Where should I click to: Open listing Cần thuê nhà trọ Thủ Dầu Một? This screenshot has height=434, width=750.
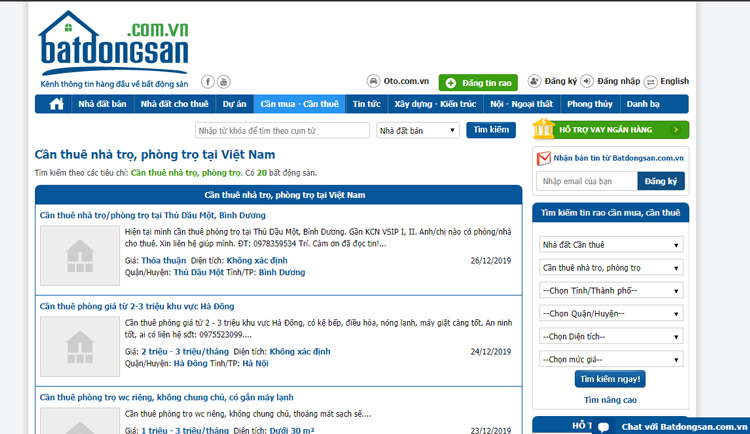coord(153,215)
